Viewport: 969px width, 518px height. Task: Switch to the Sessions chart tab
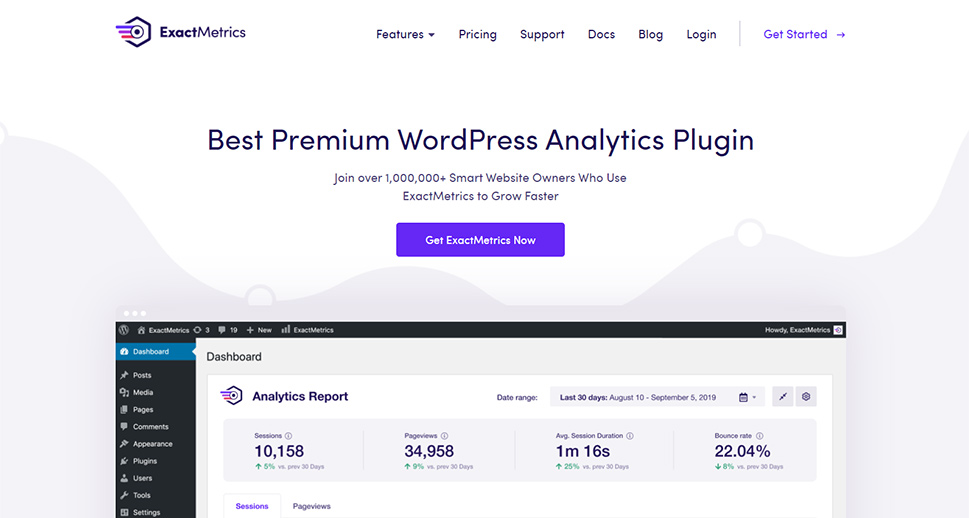click(252, 506)
